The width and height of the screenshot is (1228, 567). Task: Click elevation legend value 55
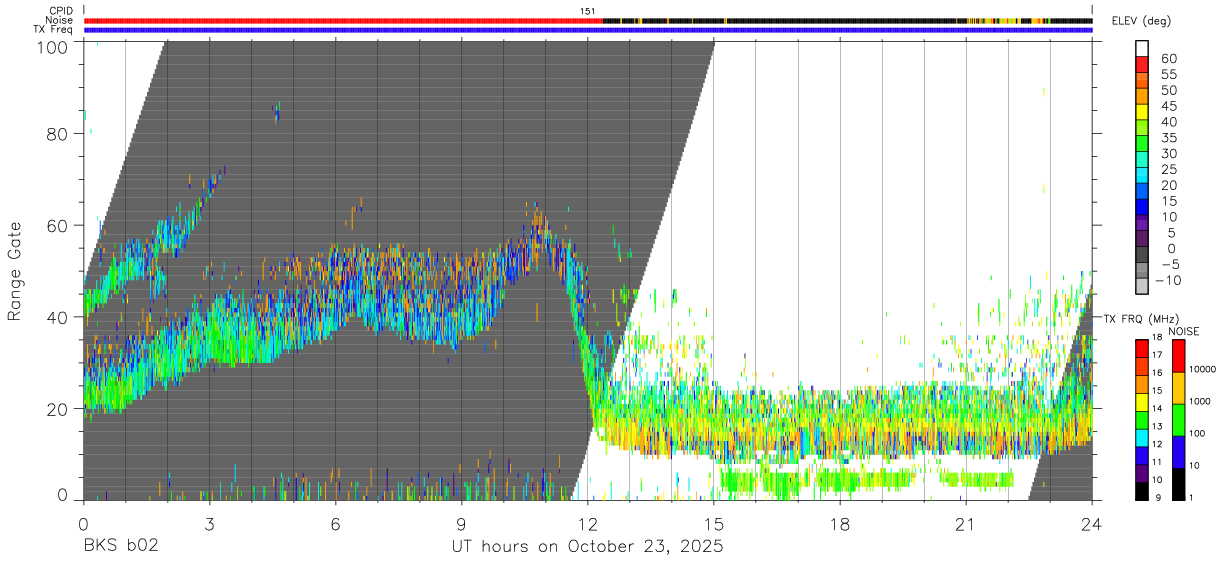click(1167, 75)
